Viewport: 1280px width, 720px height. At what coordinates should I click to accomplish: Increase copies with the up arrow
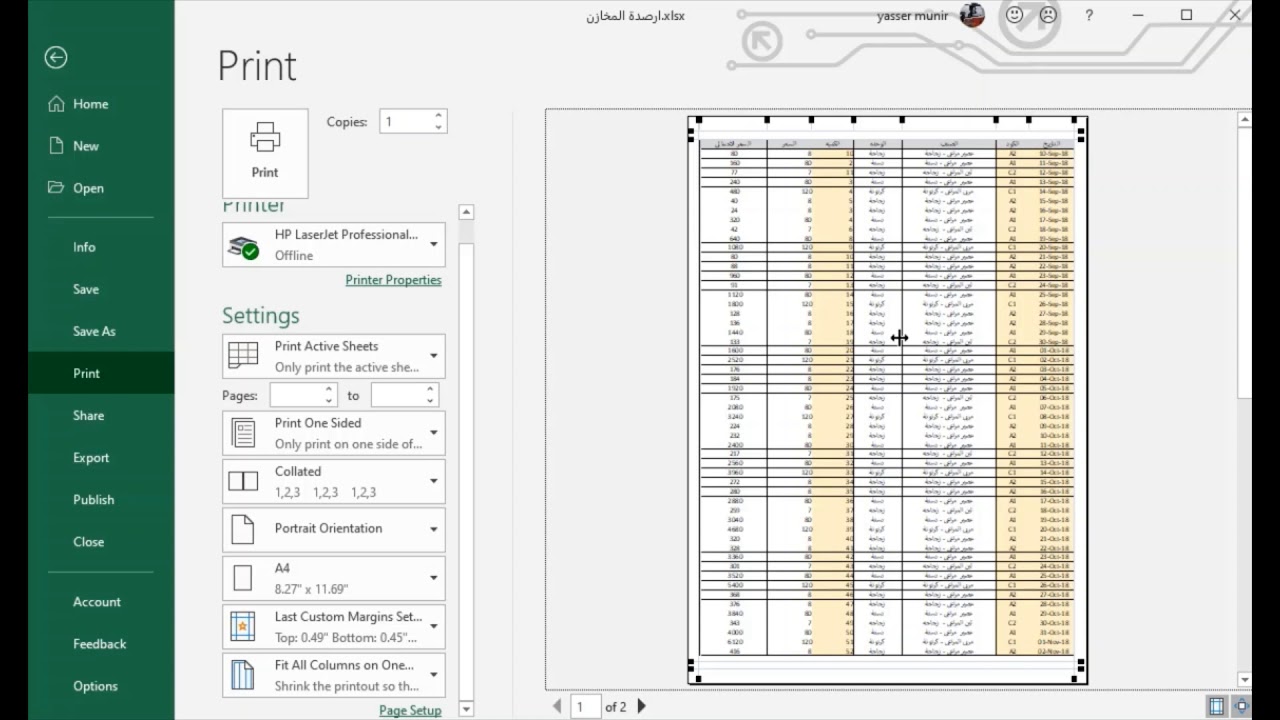click(438, 116)
